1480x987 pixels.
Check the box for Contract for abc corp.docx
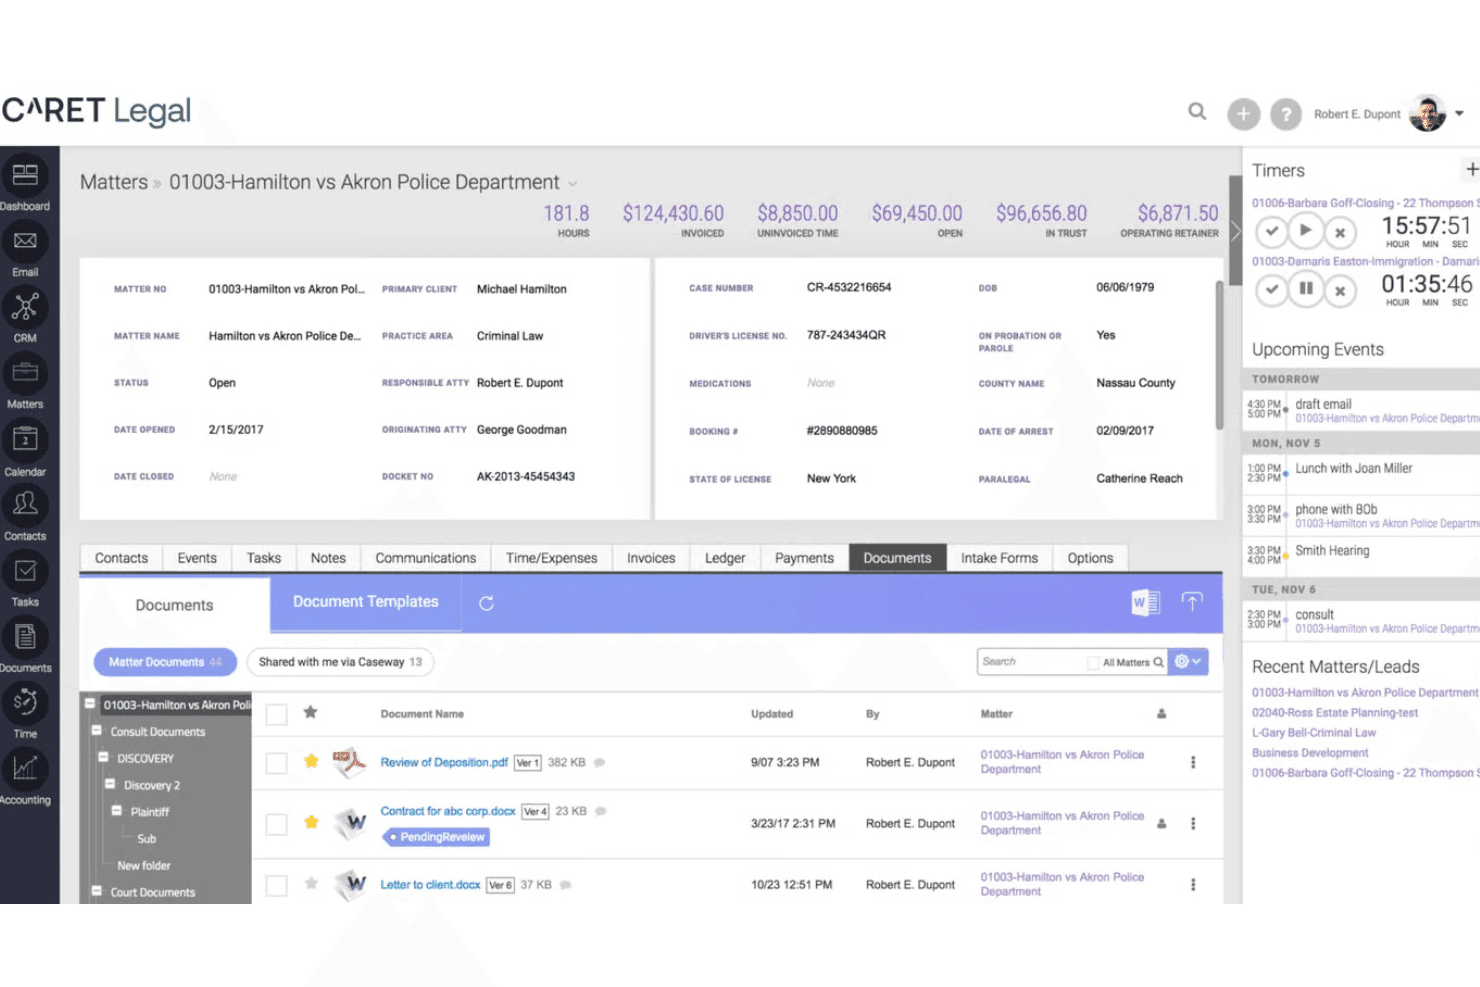277,824
